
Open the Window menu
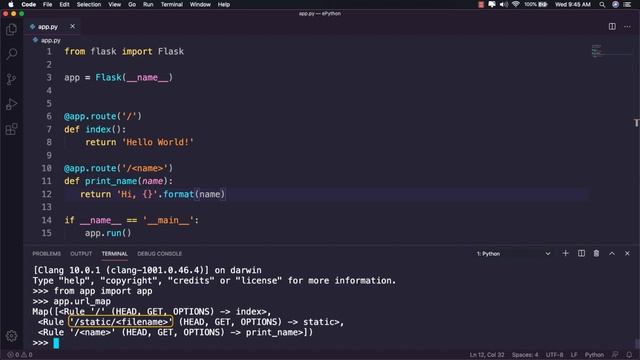click(200, 4)
